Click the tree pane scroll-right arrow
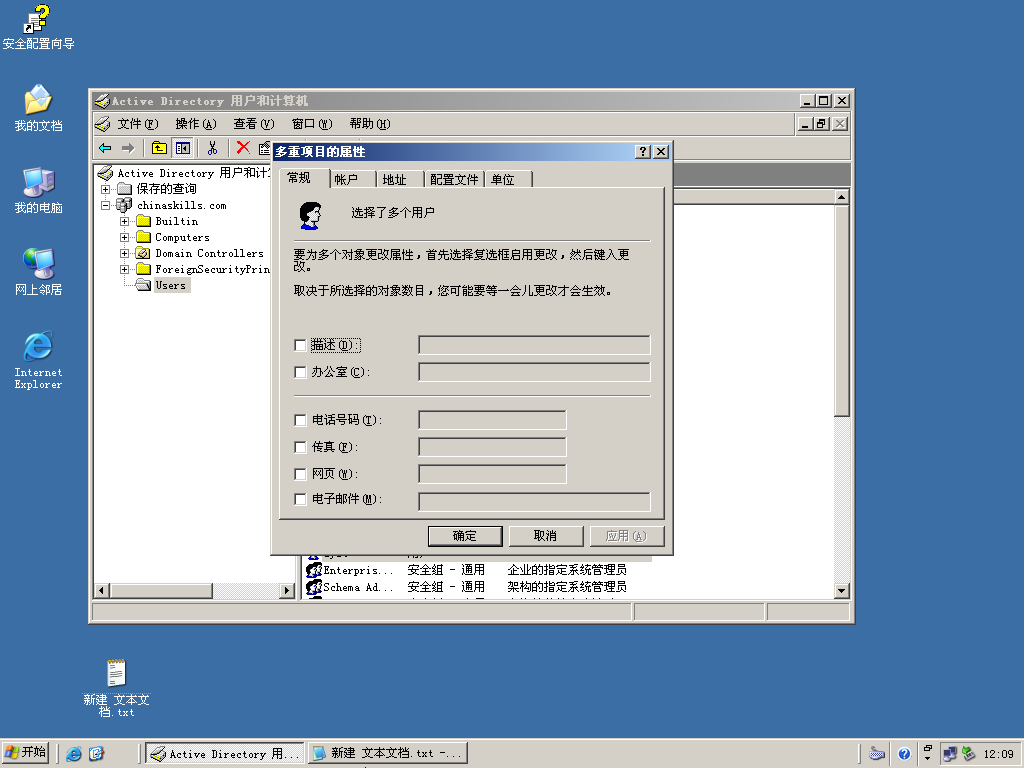 287,590
